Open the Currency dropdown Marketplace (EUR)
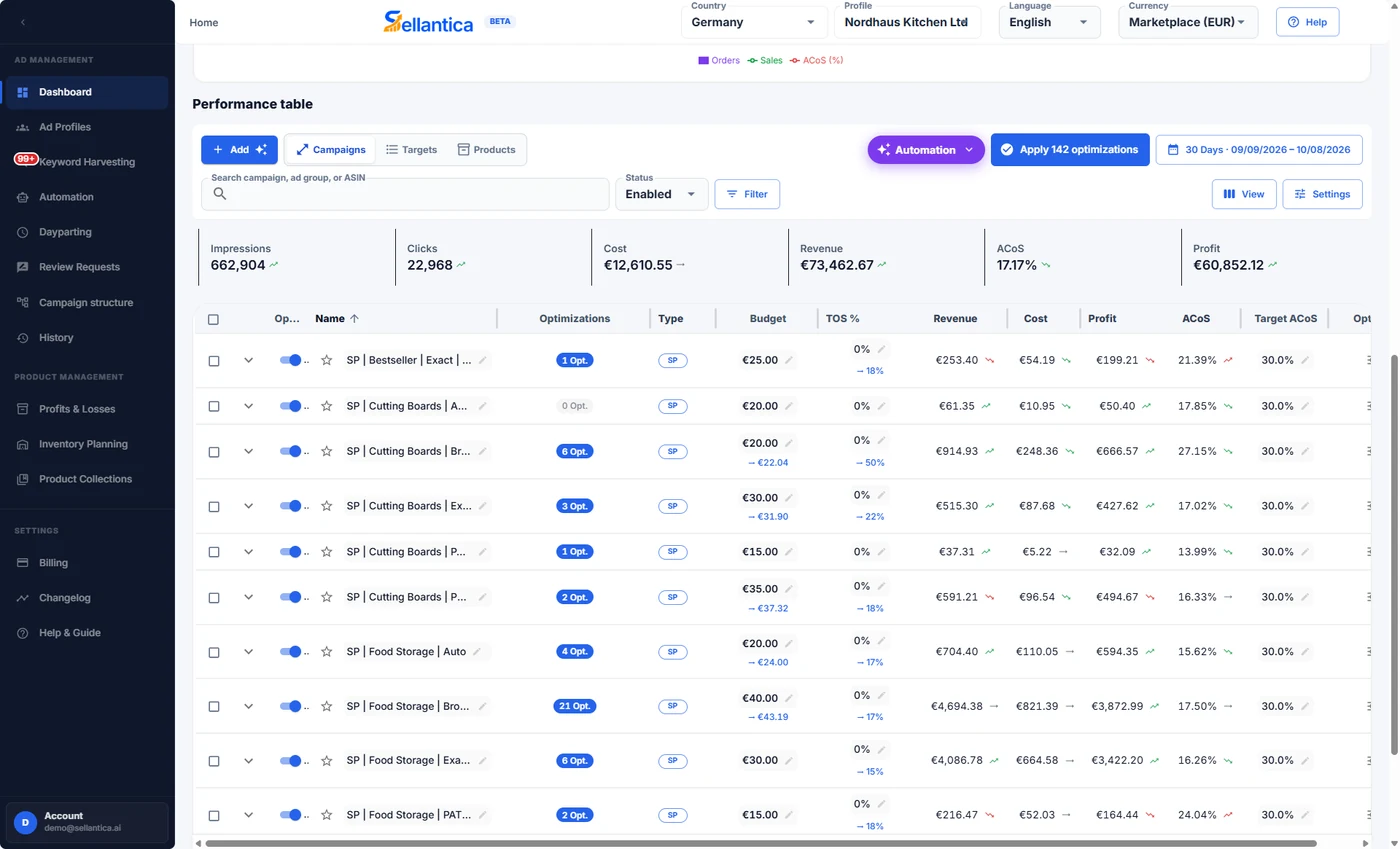This screenshot has height=849, width=1400. tap(1187, 22)
